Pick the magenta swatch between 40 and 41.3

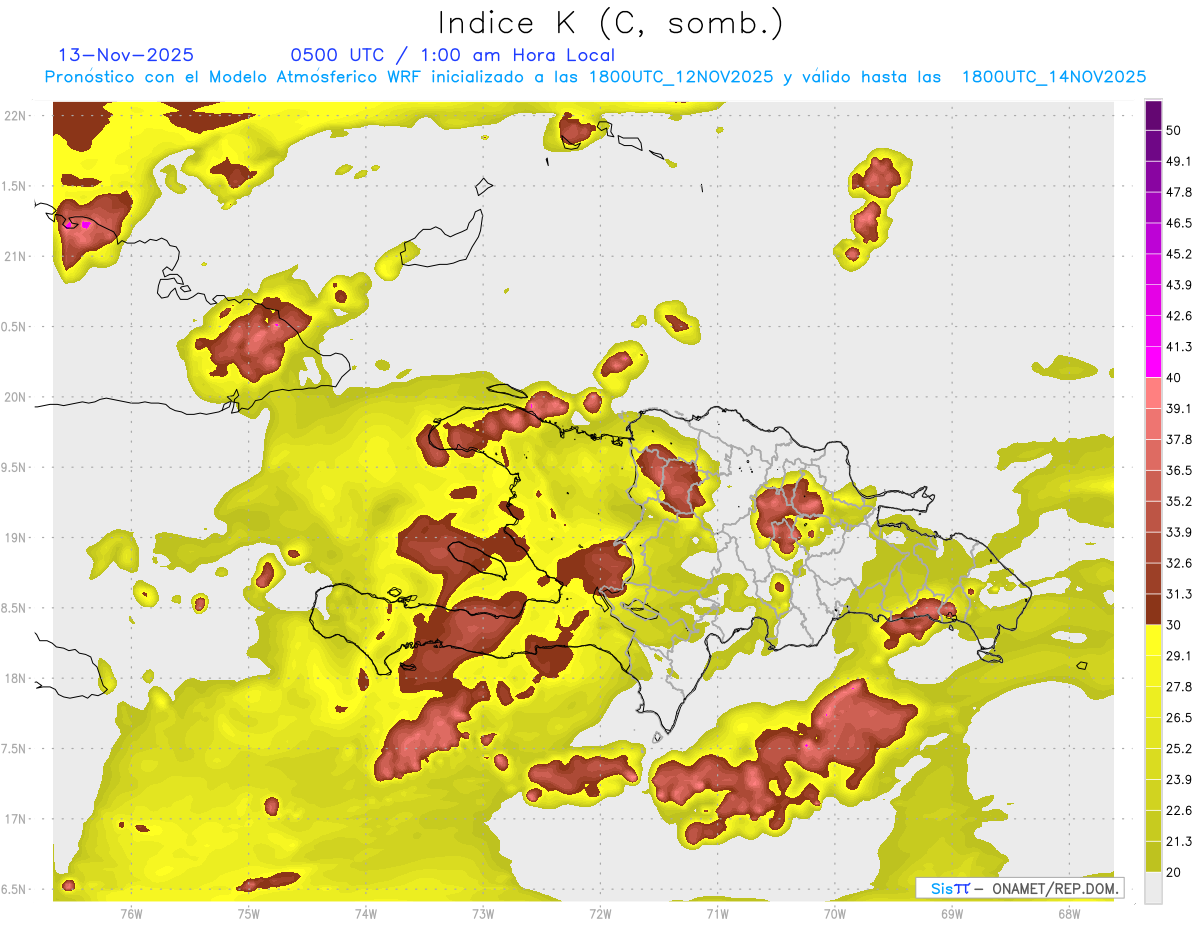pos(1153,362)
